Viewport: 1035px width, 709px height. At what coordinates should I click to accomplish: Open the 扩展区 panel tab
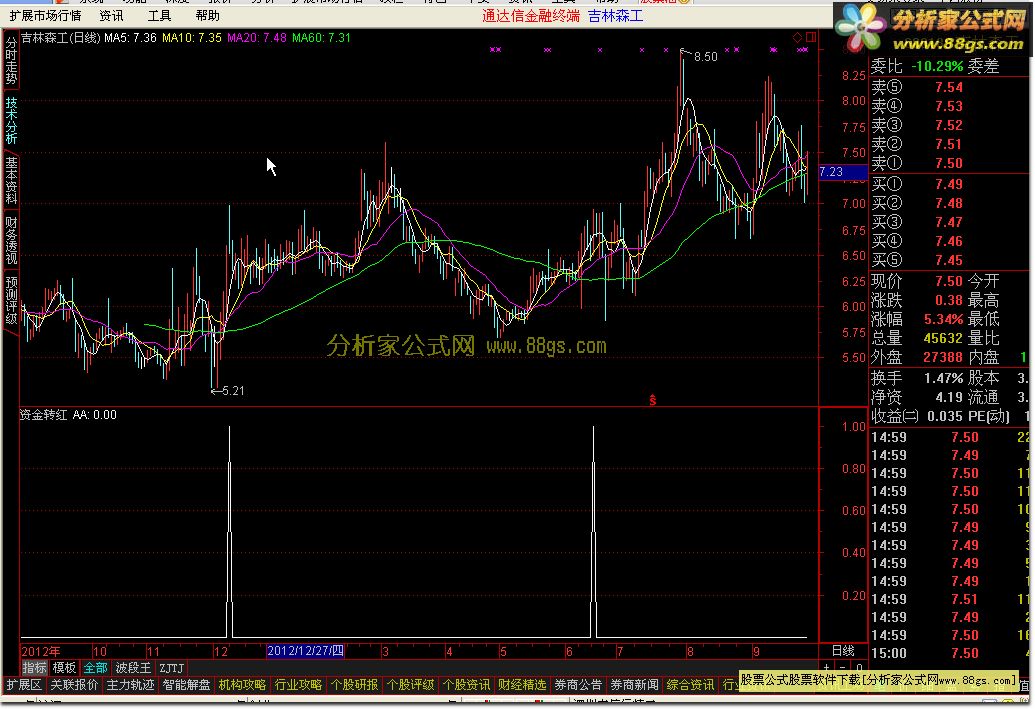pos(24,685)
